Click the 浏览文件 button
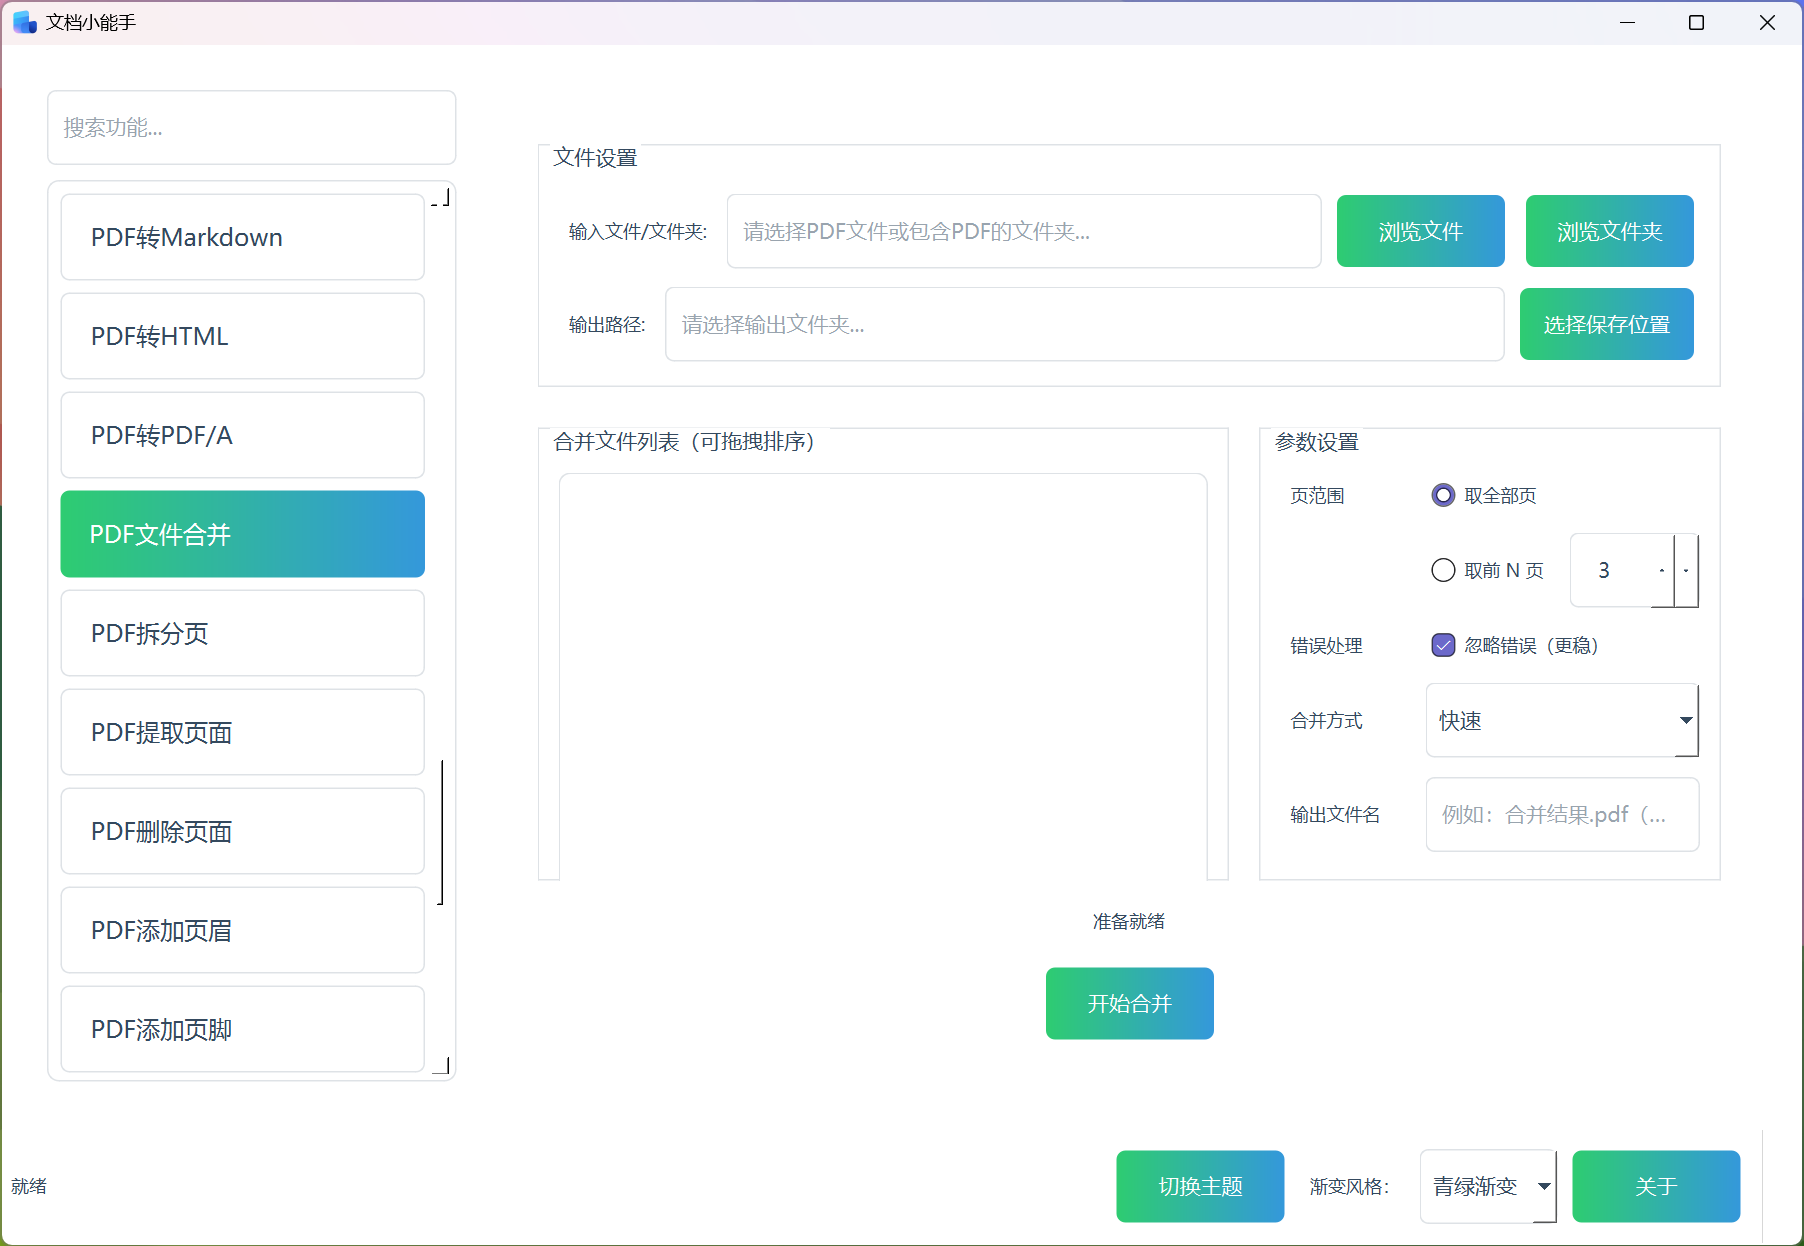The width and height of the screenshot is (1804, 1246). point(1420,232)
